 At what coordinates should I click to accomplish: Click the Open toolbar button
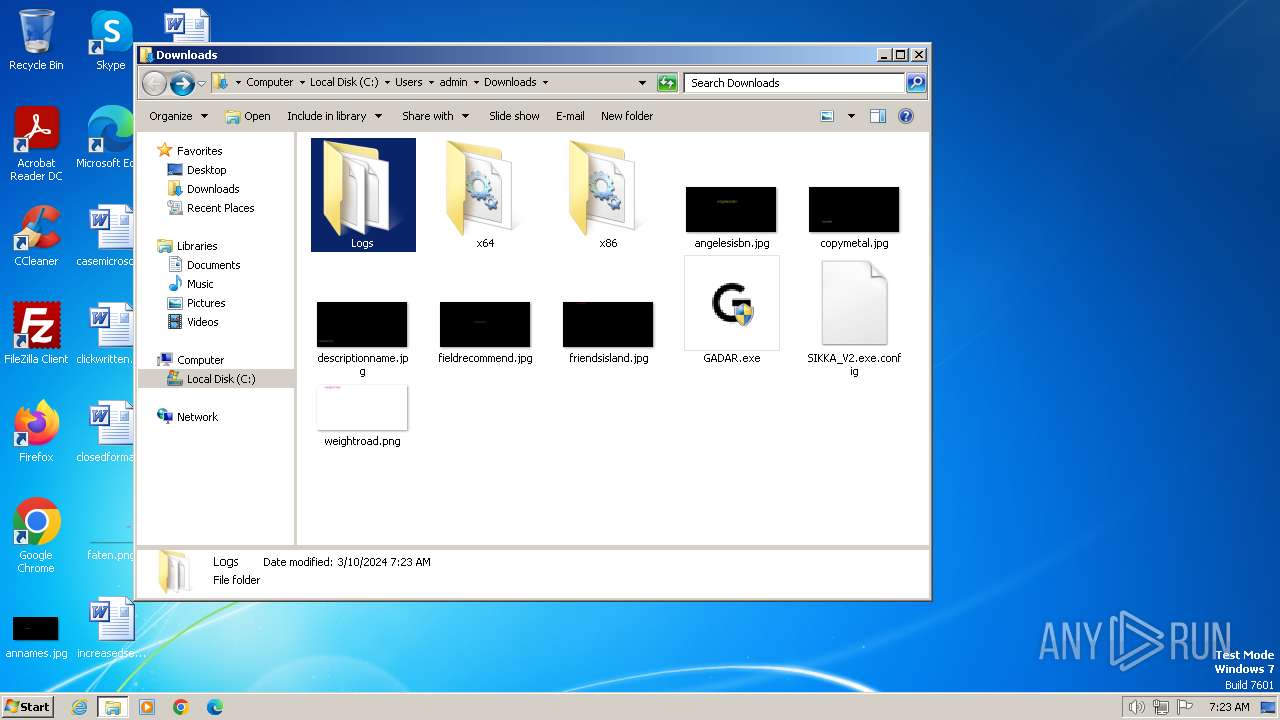coord(248,116)
